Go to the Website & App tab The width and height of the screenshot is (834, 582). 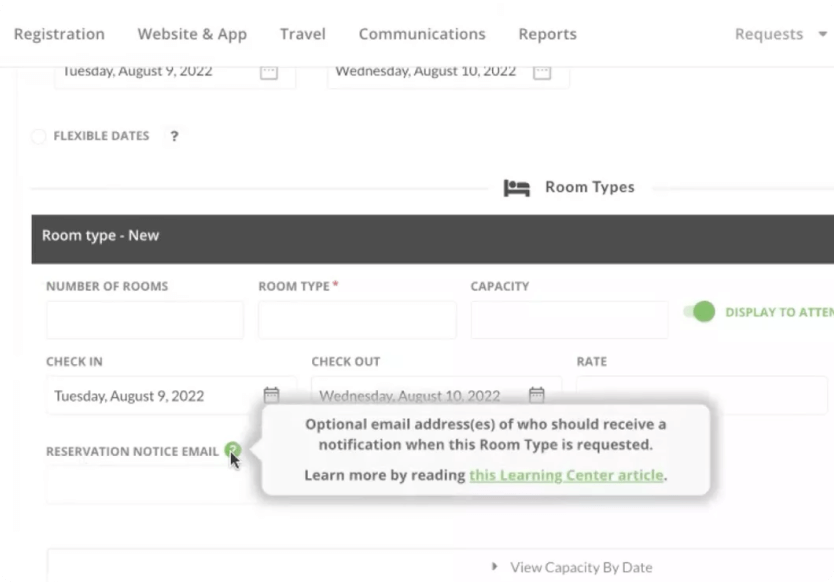[x=192, y=34]
